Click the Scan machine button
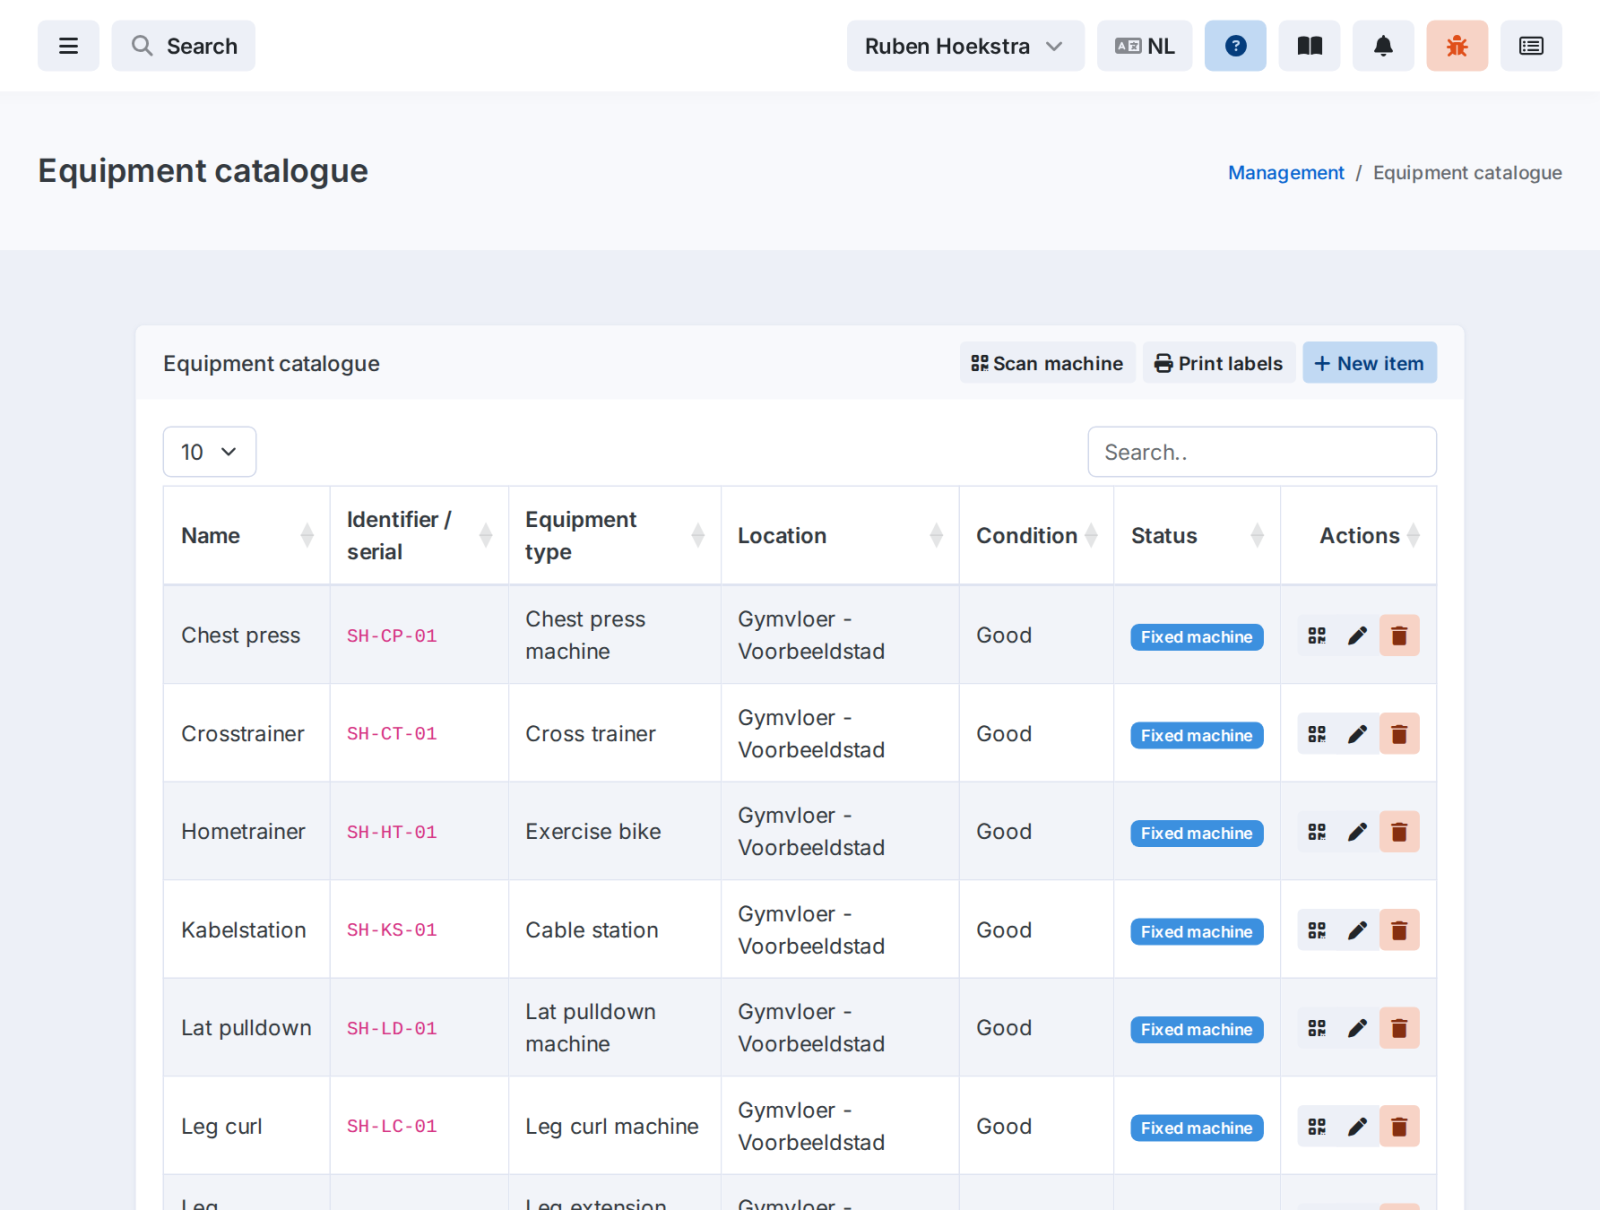This screenshot has width=1600, height=1210. click(1047, 363)
